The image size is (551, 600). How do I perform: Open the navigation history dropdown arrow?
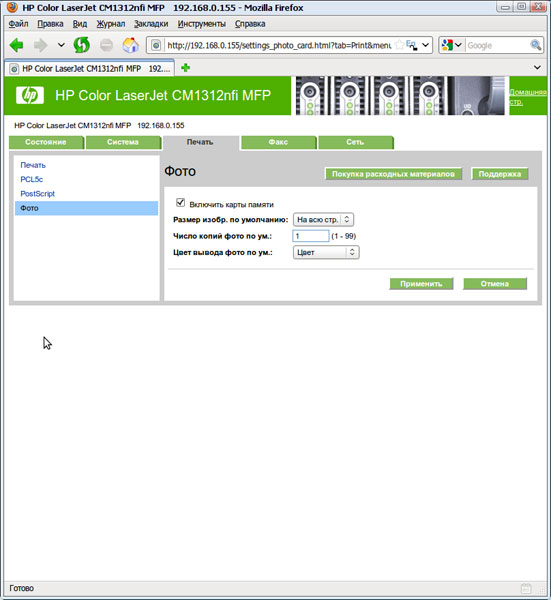pos(61,45)
